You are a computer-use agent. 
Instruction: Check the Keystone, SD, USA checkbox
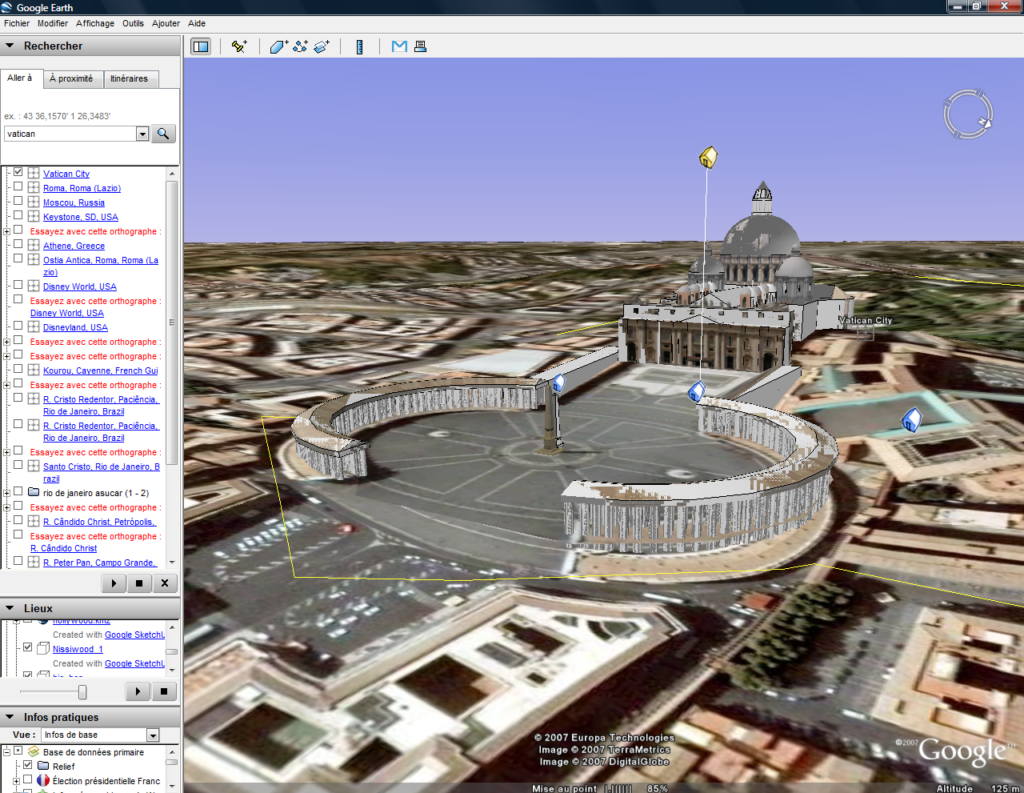18,215
